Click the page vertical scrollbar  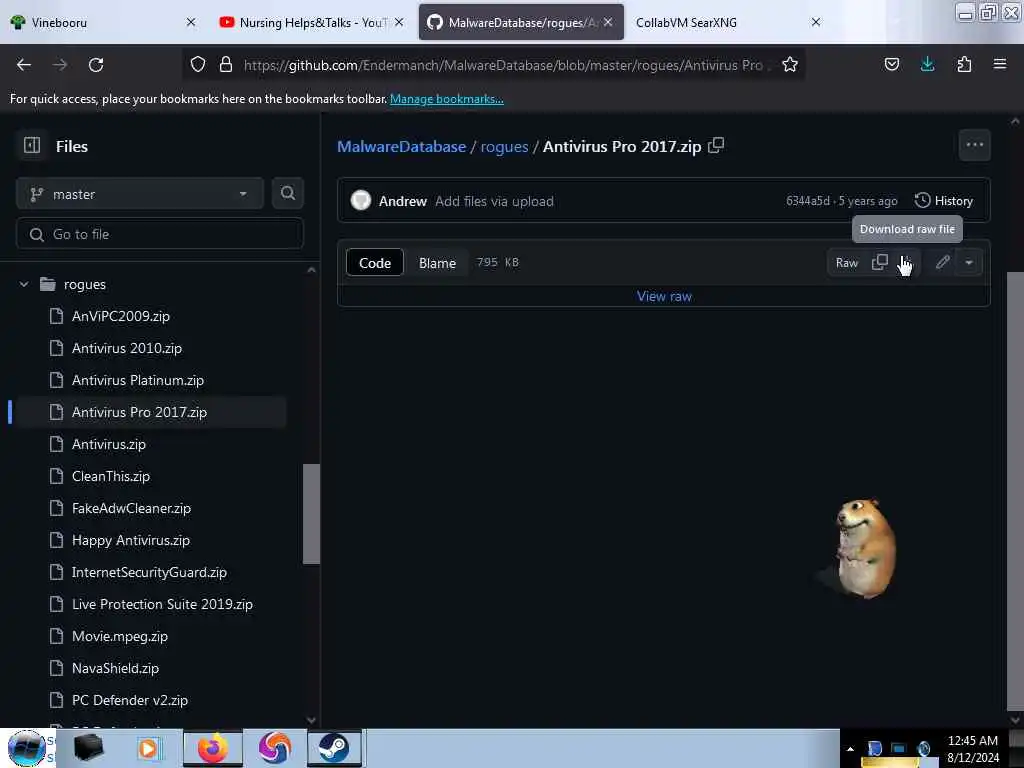click(x=1014, y=490)
